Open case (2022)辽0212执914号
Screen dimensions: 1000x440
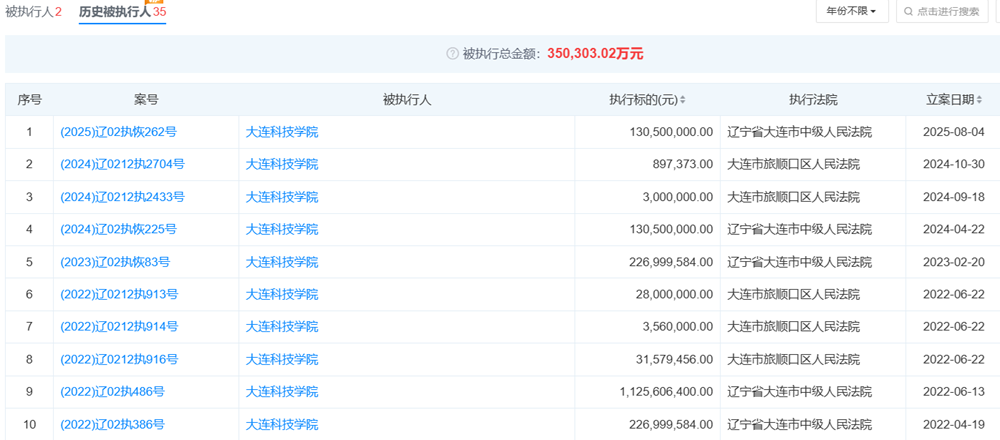[119, 327]
